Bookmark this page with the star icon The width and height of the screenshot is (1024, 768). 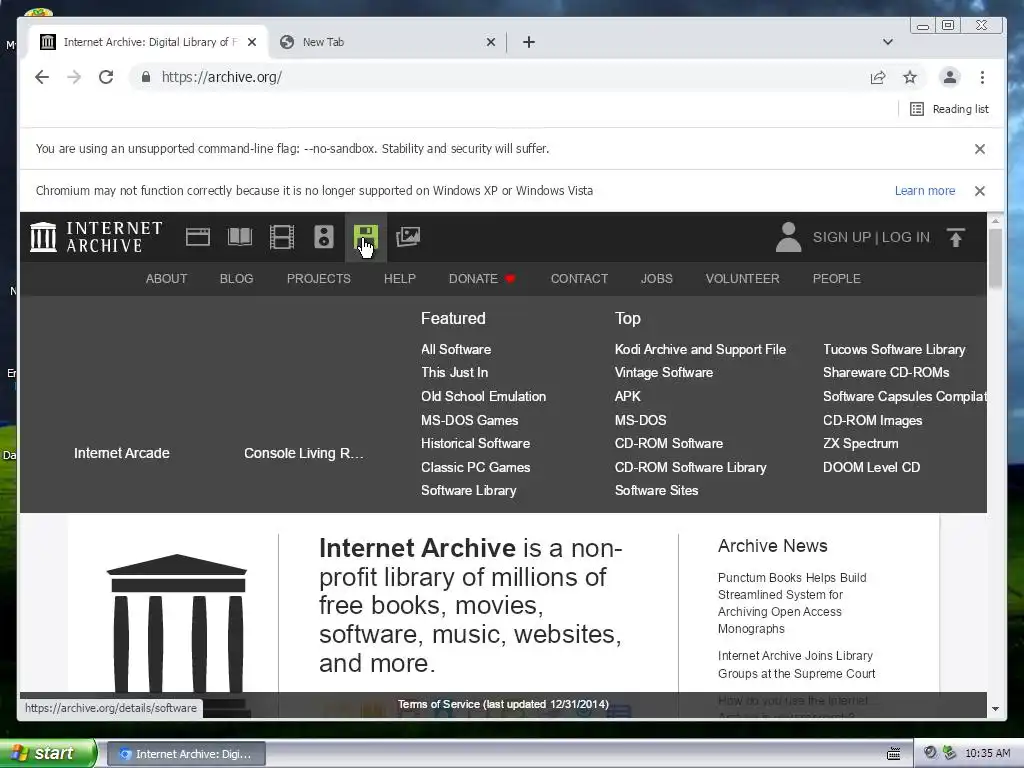pos(910,78)
